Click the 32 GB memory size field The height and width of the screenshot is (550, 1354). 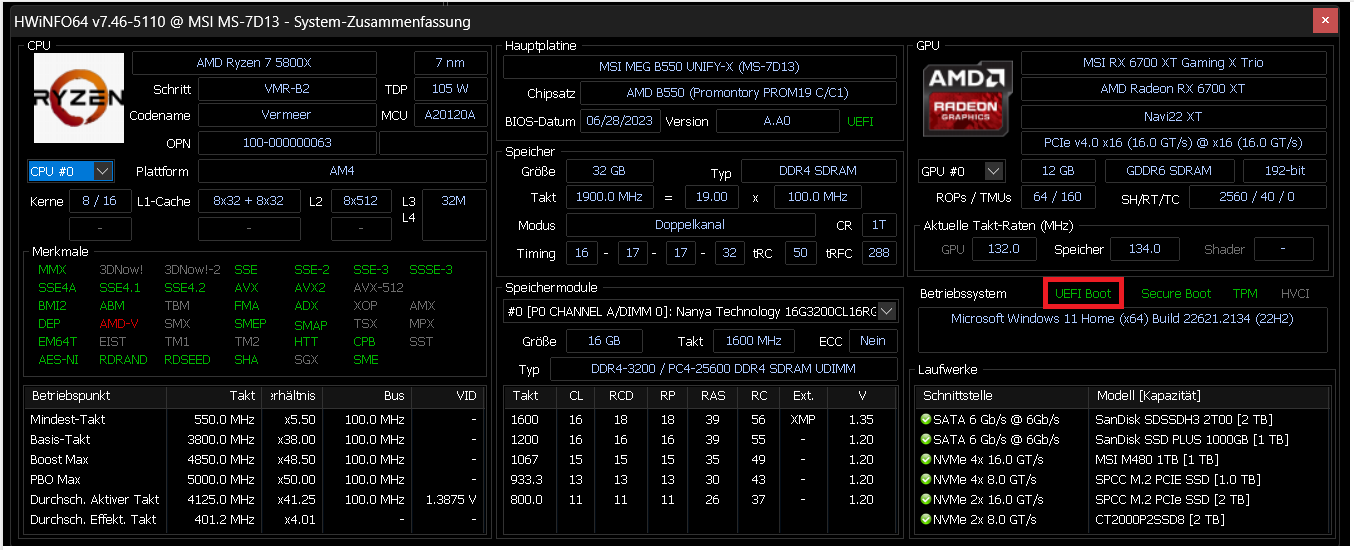click(609, 172)
